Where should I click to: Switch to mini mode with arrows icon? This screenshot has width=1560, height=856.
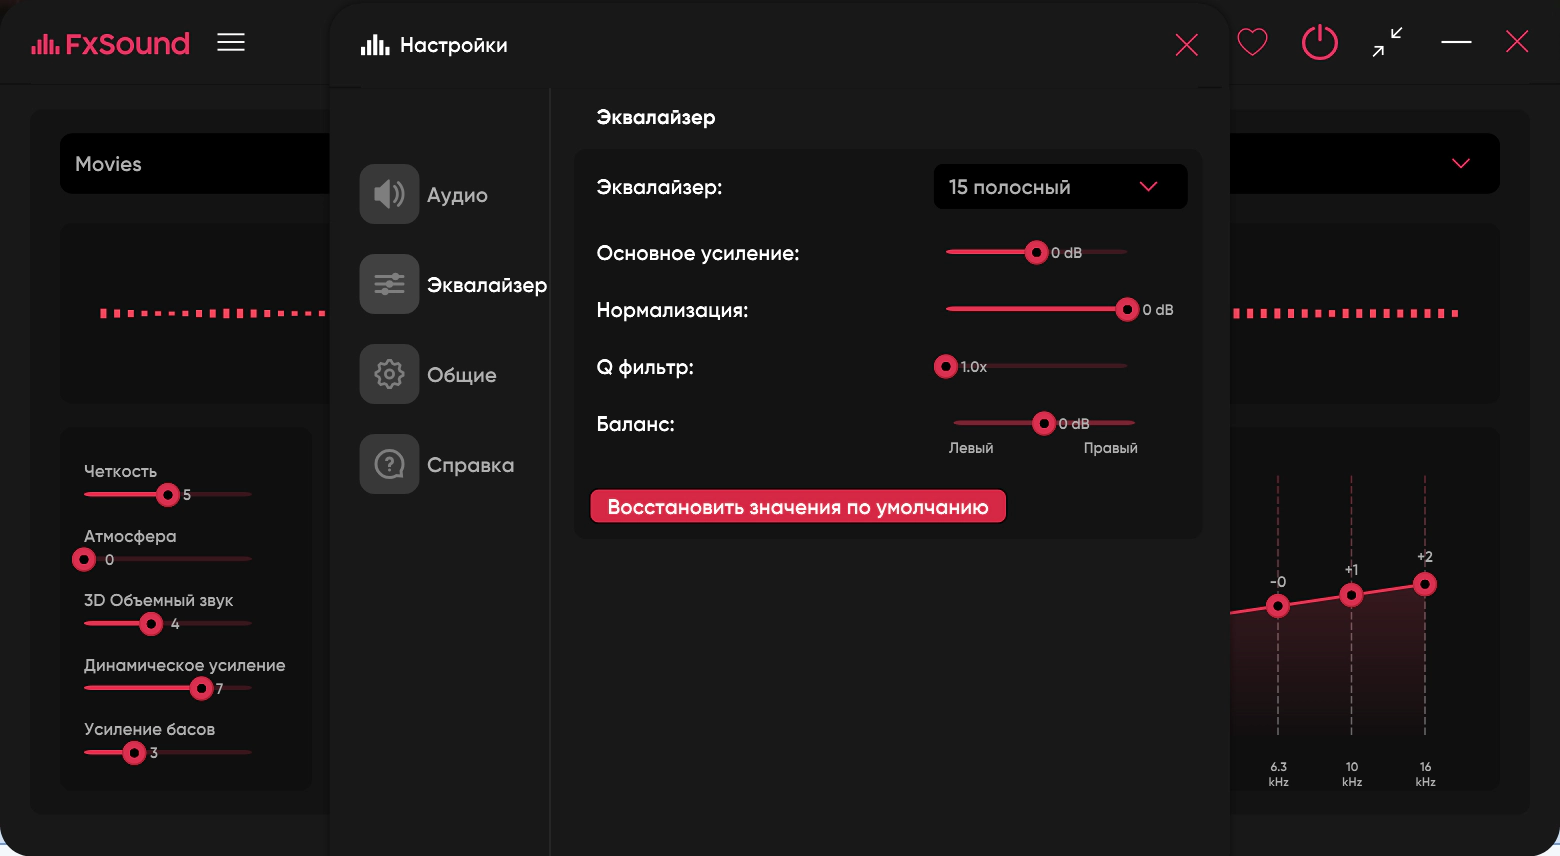point(1387,42)
